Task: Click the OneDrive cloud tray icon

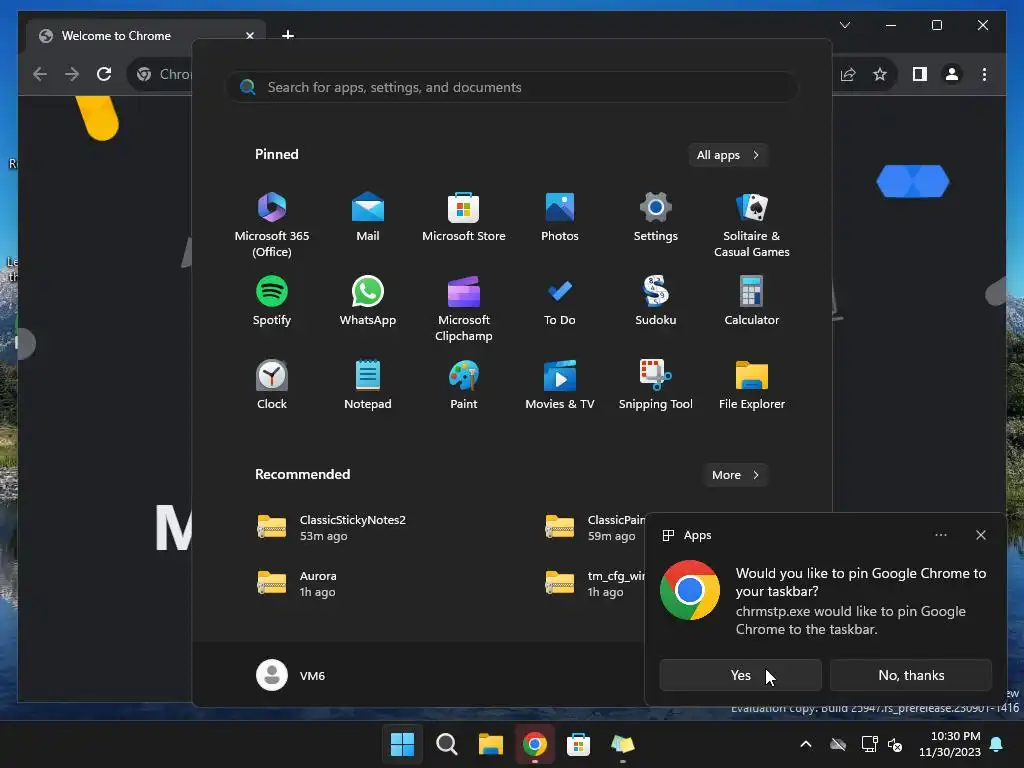Action: pos(838,744)
